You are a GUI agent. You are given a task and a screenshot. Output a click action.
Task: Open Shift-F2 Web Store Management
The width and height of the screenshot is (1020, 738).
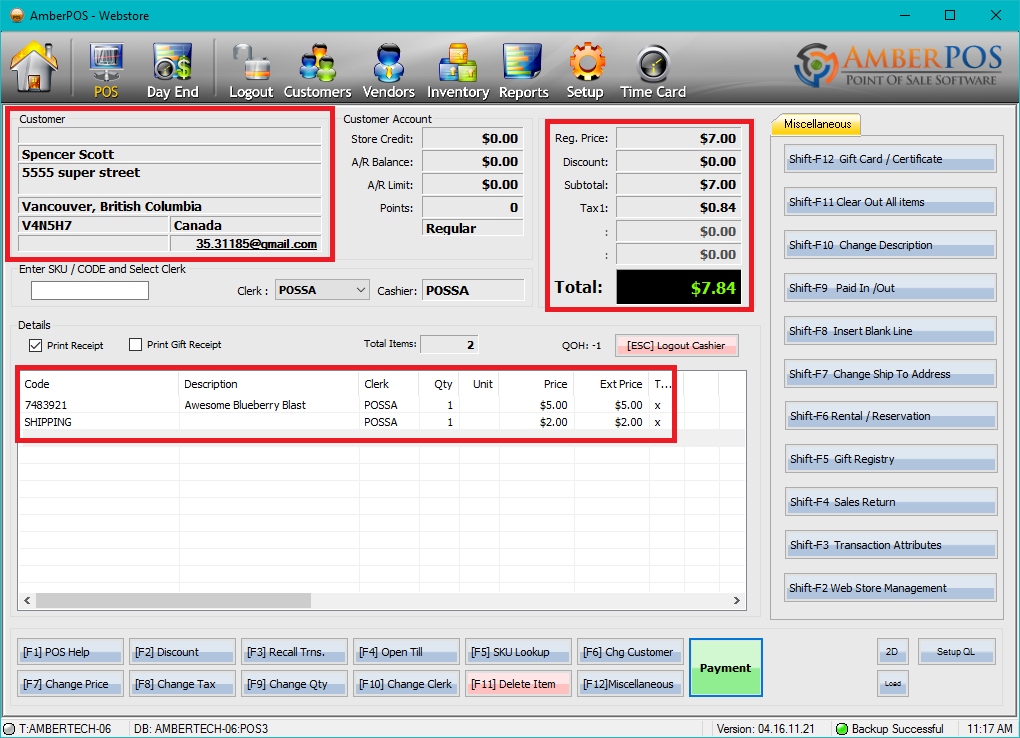pyautogui.click(x=890, y=588)
